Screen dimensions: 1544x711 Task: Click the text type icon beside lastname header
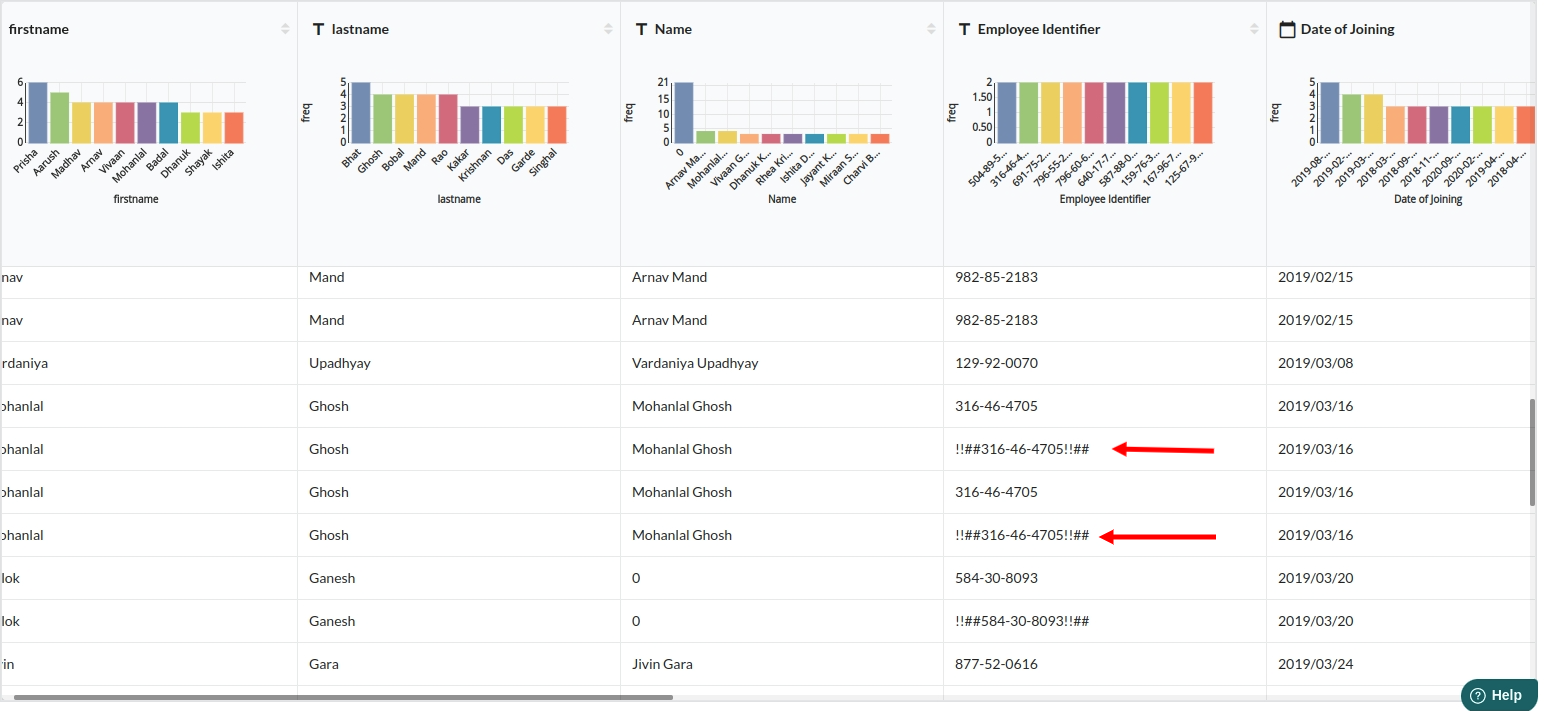click(x=318, y=30)
